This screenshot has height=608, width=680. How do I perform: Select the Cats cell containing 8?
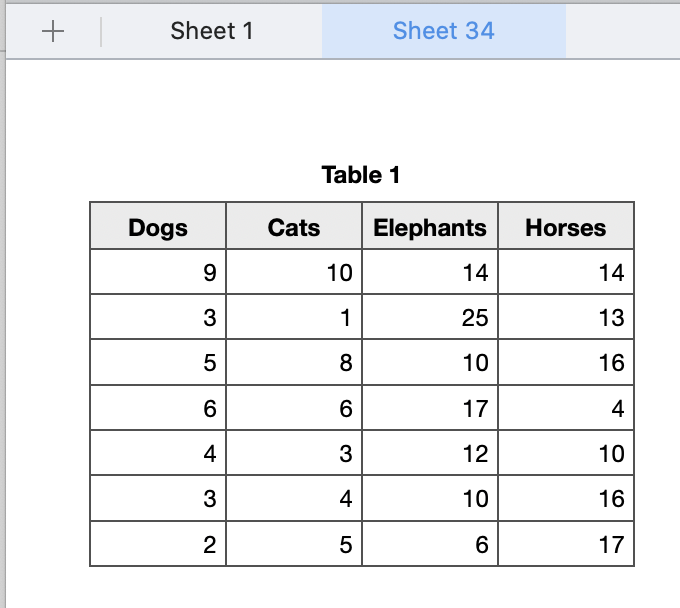(x=294, y=363)
